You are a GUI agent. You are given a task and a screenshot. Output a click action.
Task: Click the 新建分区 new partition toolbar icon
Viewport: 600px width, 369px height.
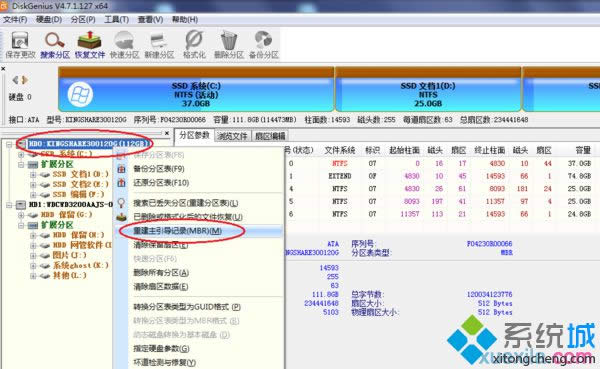tap(159, 45)
